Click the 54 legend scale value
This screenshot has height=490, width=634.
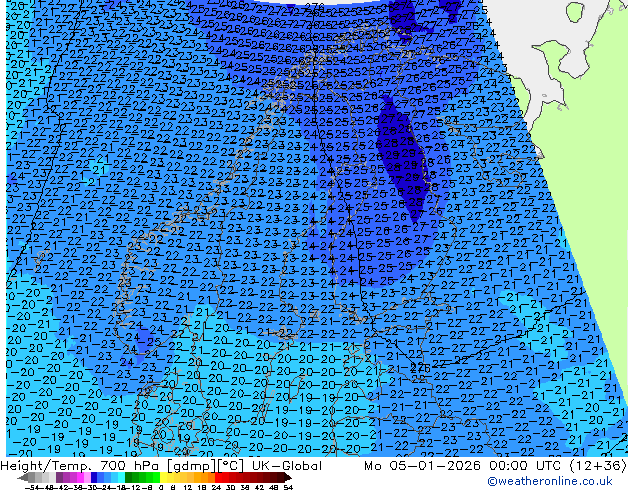point(288,488)
